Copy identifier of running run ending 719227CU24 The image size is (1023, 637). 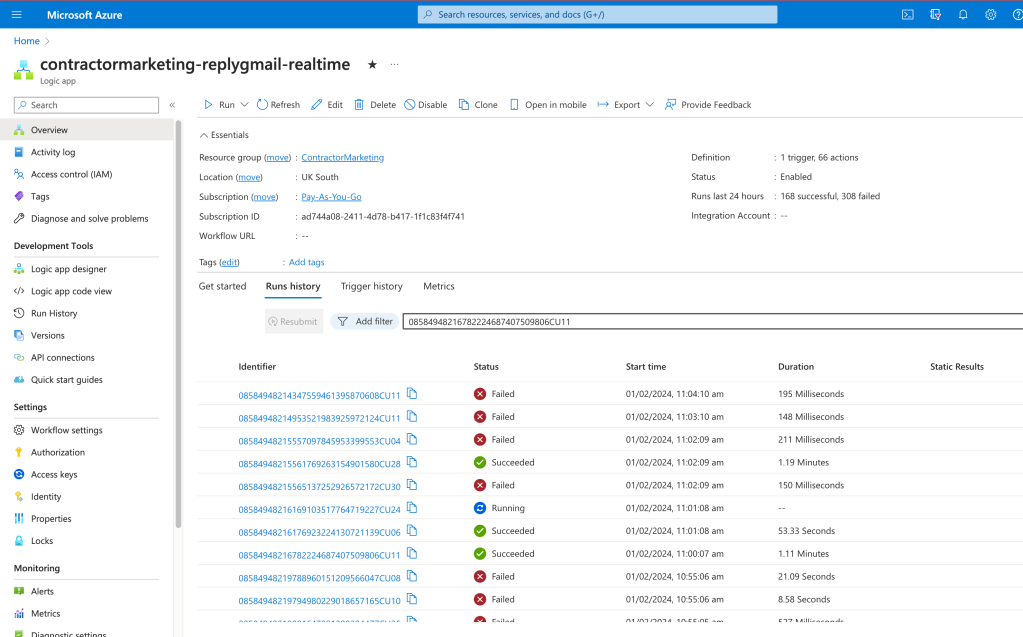coord(412,508)
